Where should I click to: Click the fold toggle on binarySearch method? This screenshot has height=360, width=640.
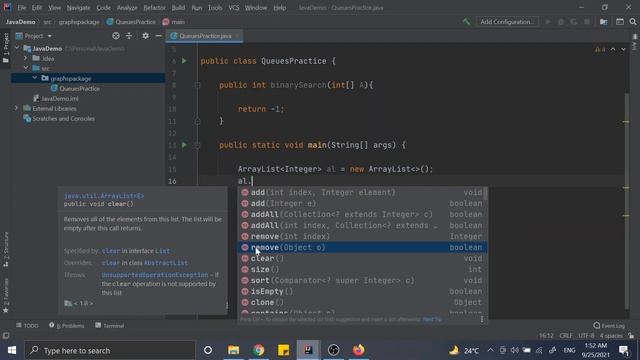point(198,85)
